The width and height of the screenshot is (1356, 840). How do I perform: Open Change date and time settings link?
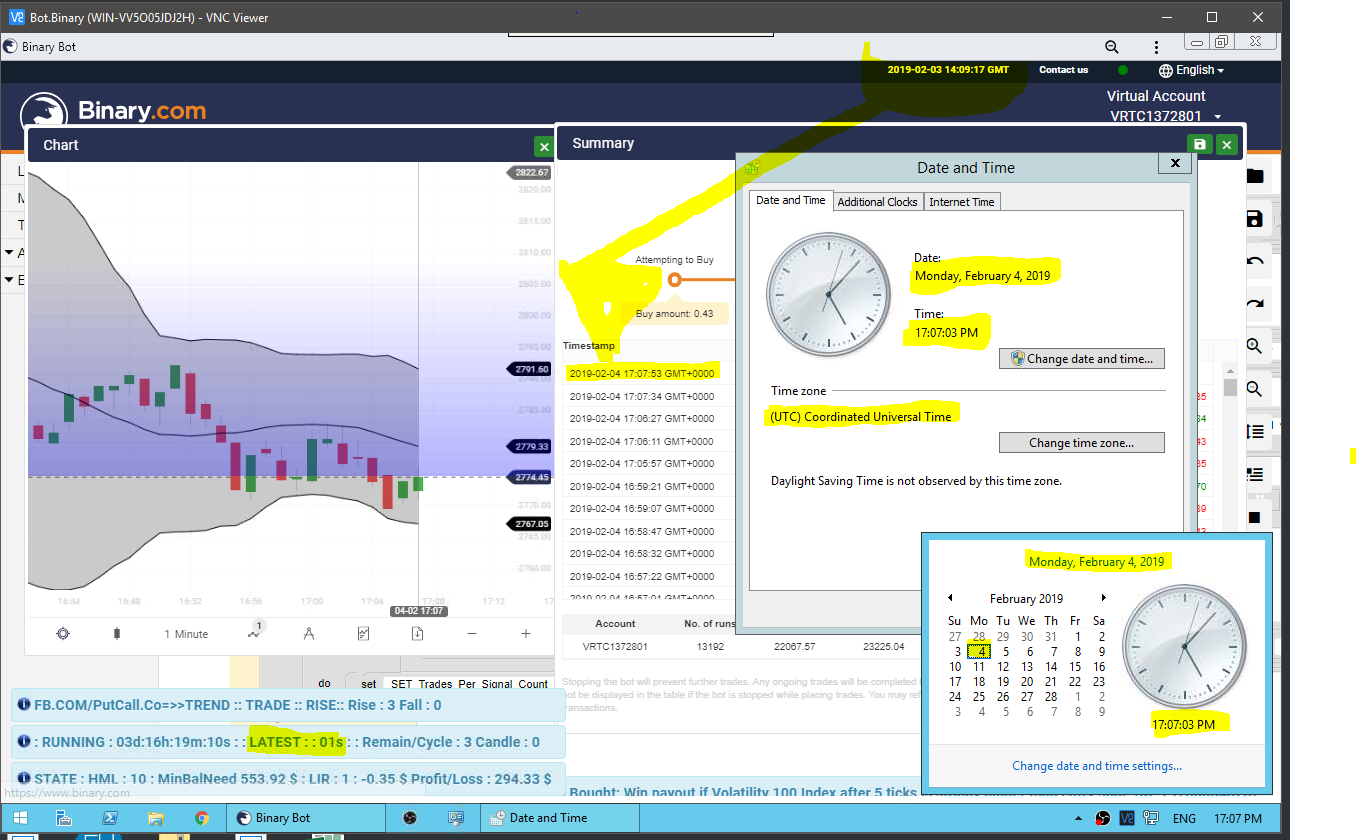coord(1097,766)
